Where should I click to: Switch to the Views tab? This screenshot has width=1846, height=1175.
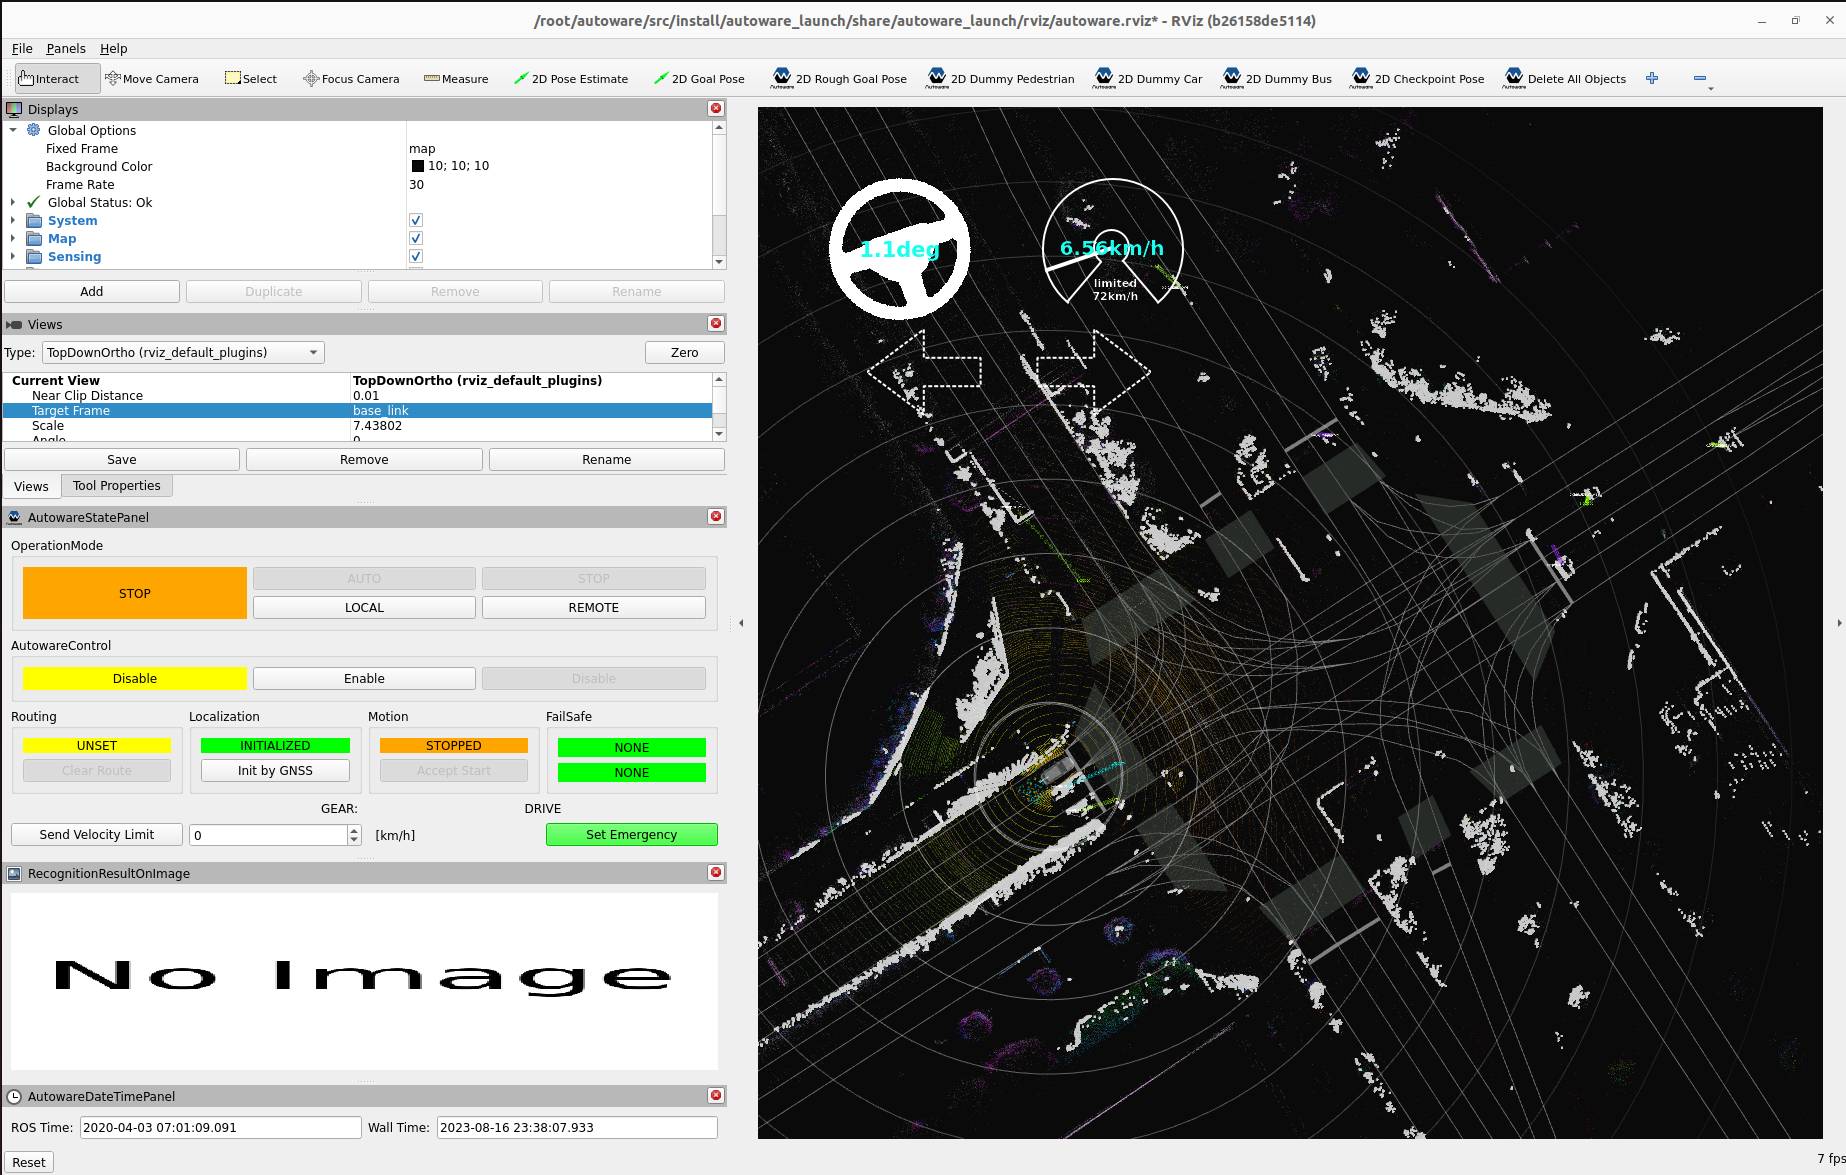31,486
